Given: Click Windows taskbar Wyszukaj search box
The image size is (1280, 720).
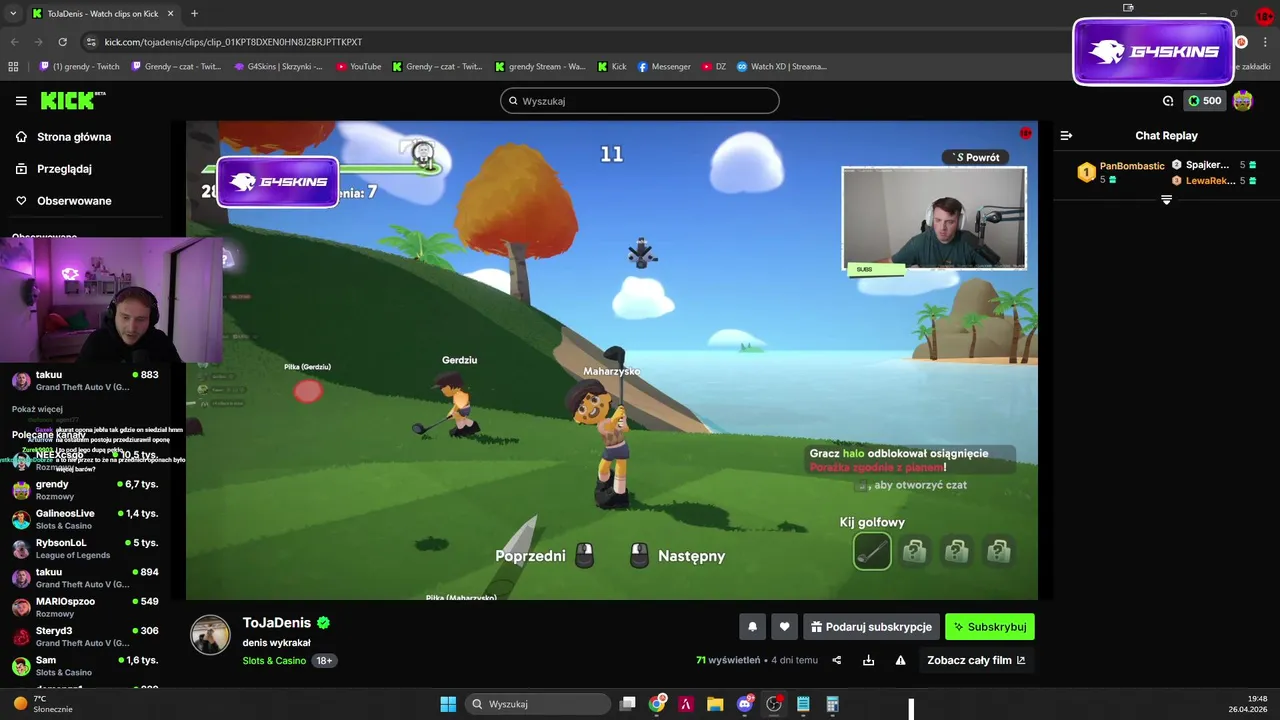Looking at the screenshot, I should coord(539,704).
